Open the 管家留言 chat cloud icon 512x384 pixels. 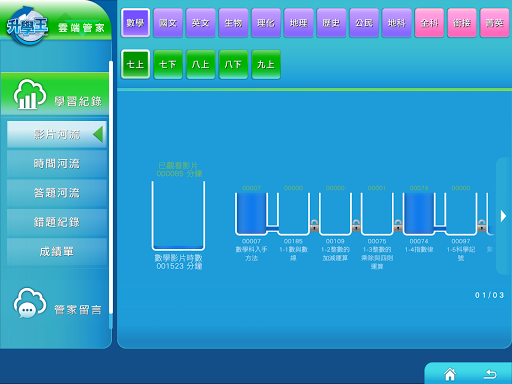click(29, 303)
